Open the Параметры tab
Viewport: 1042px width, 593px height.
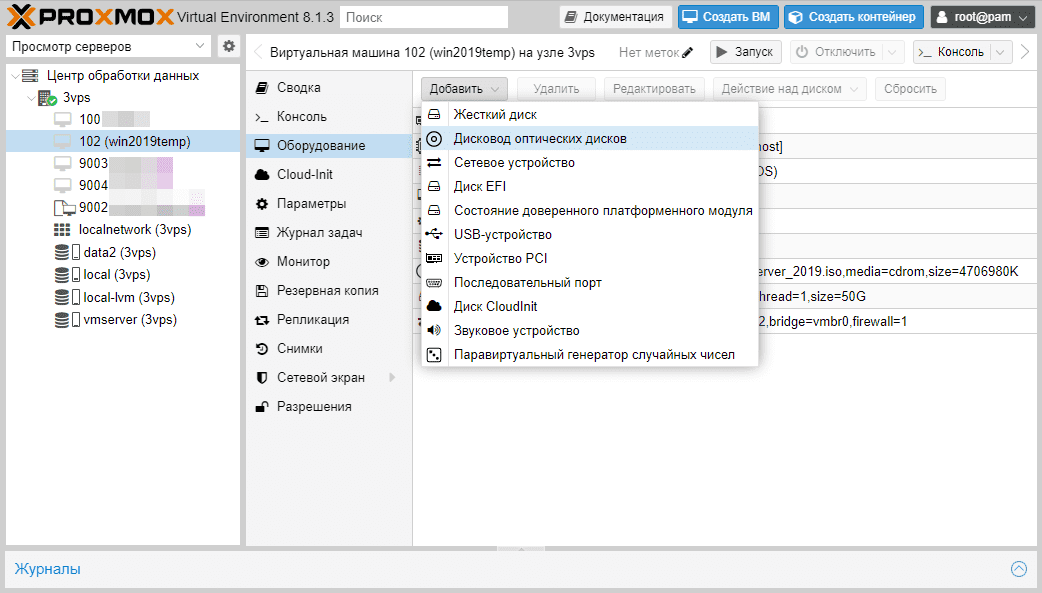[330, 203]
